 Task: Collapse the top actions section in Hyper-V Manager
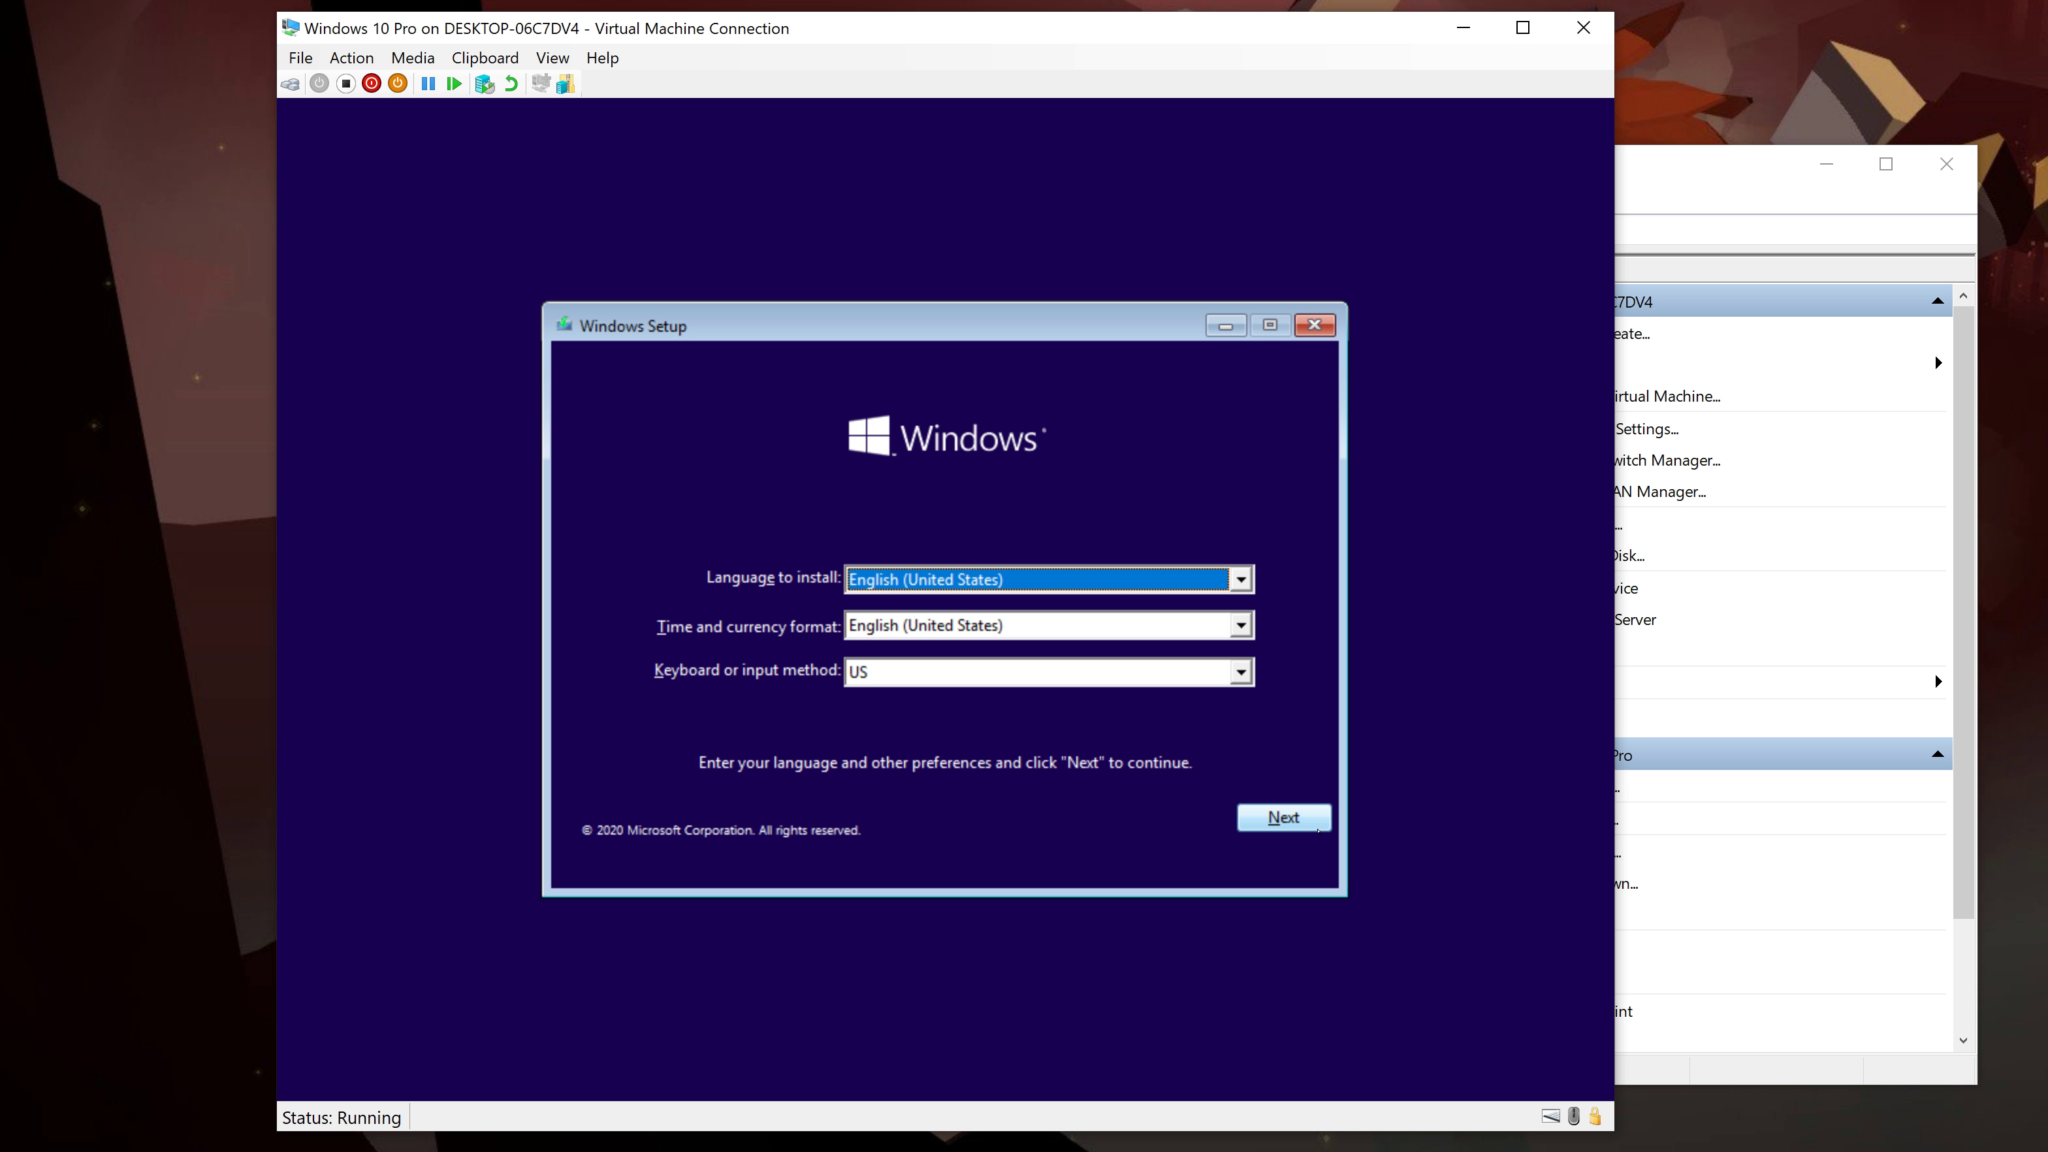tap(1937, 299)
